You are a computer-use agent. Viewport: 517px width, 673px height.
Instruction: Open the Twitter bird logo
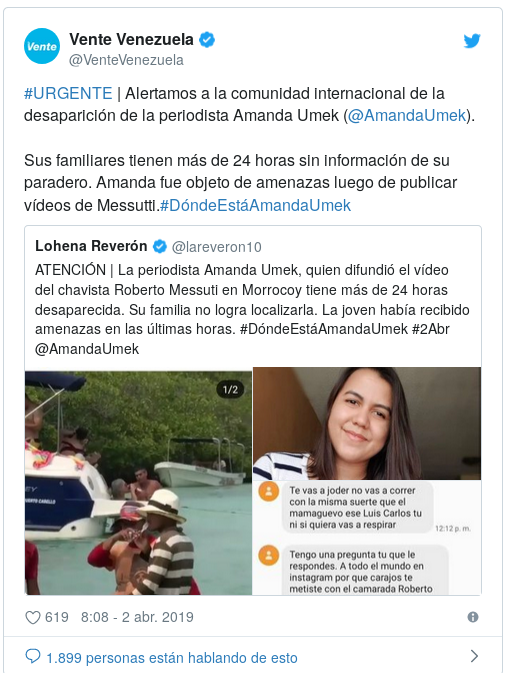pos(472,41)
